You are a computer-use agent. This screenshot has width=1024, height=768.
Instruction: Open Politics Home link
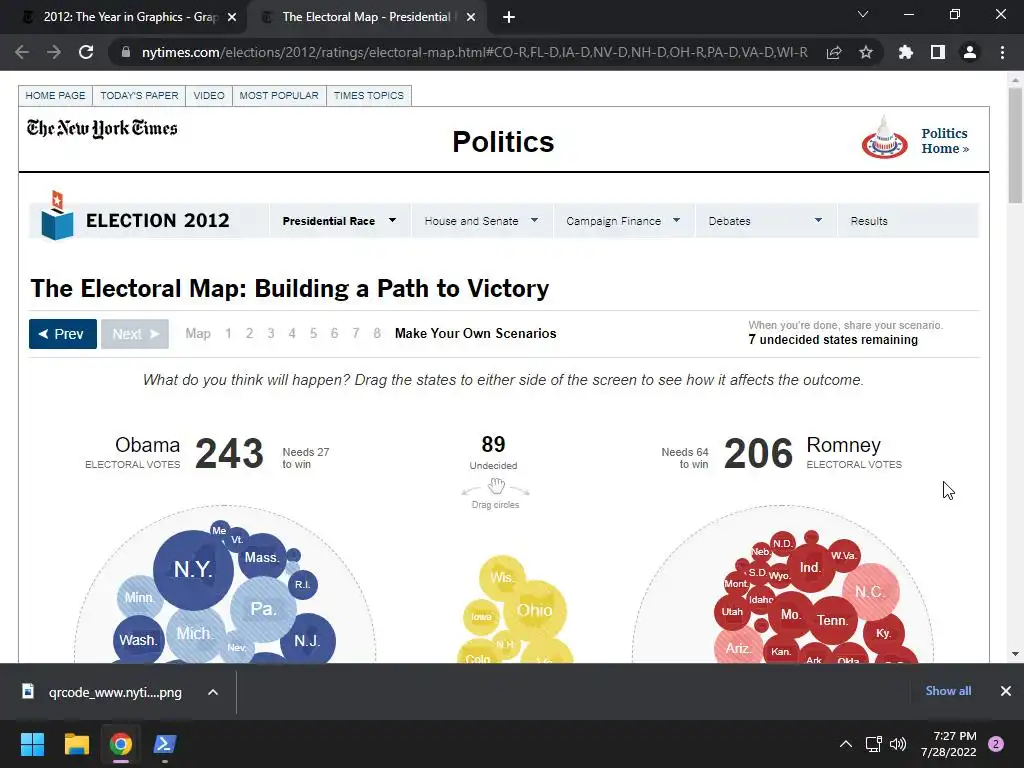(945, 140)
